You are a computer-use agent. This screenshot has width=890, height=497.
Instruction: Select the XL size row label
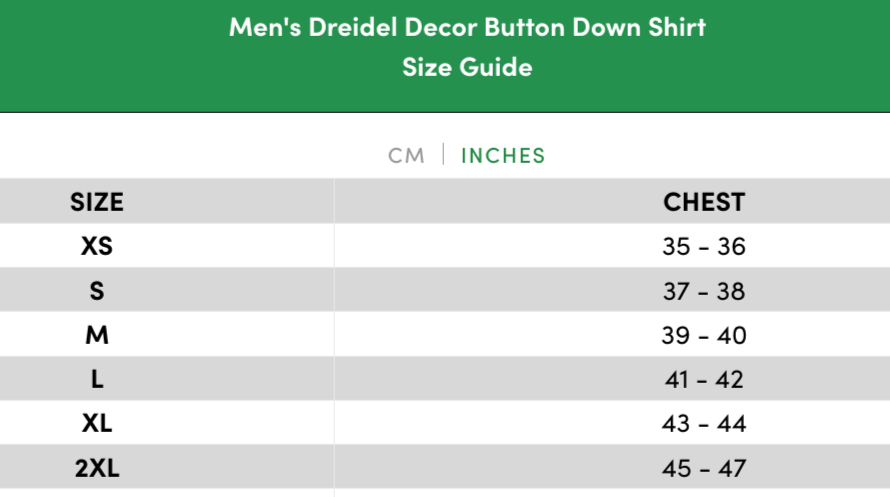(97, 423)
